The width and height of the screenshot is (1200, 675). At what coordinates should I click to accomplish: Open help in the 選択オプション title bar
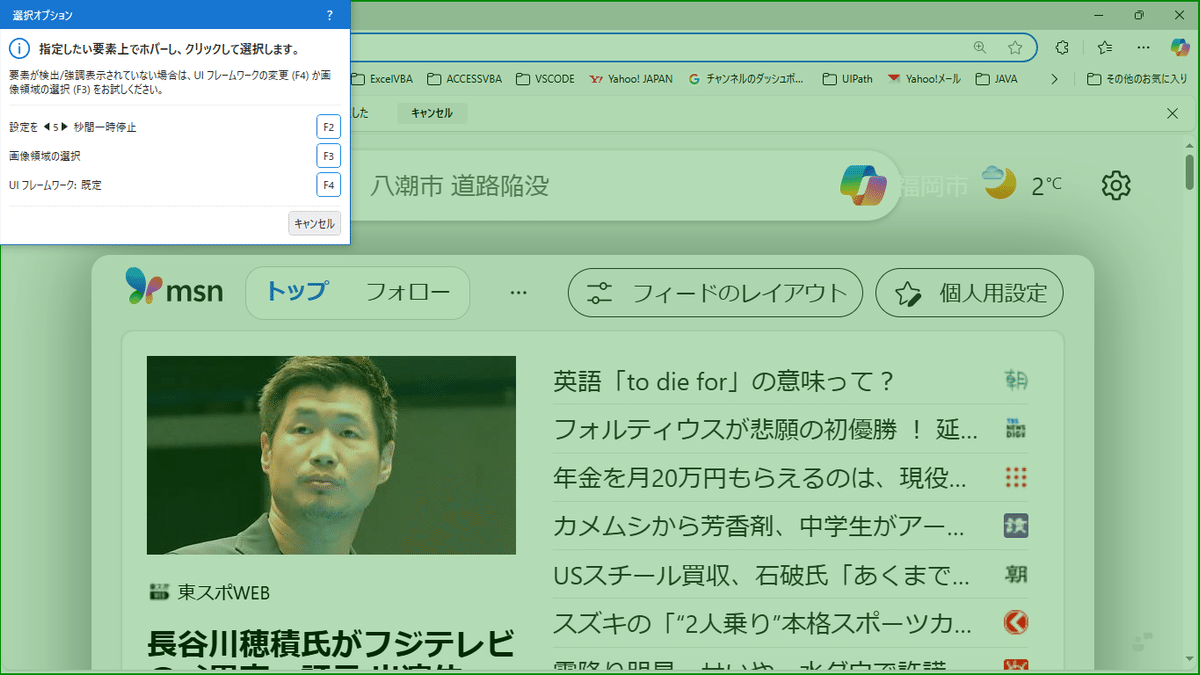[330, 15]
